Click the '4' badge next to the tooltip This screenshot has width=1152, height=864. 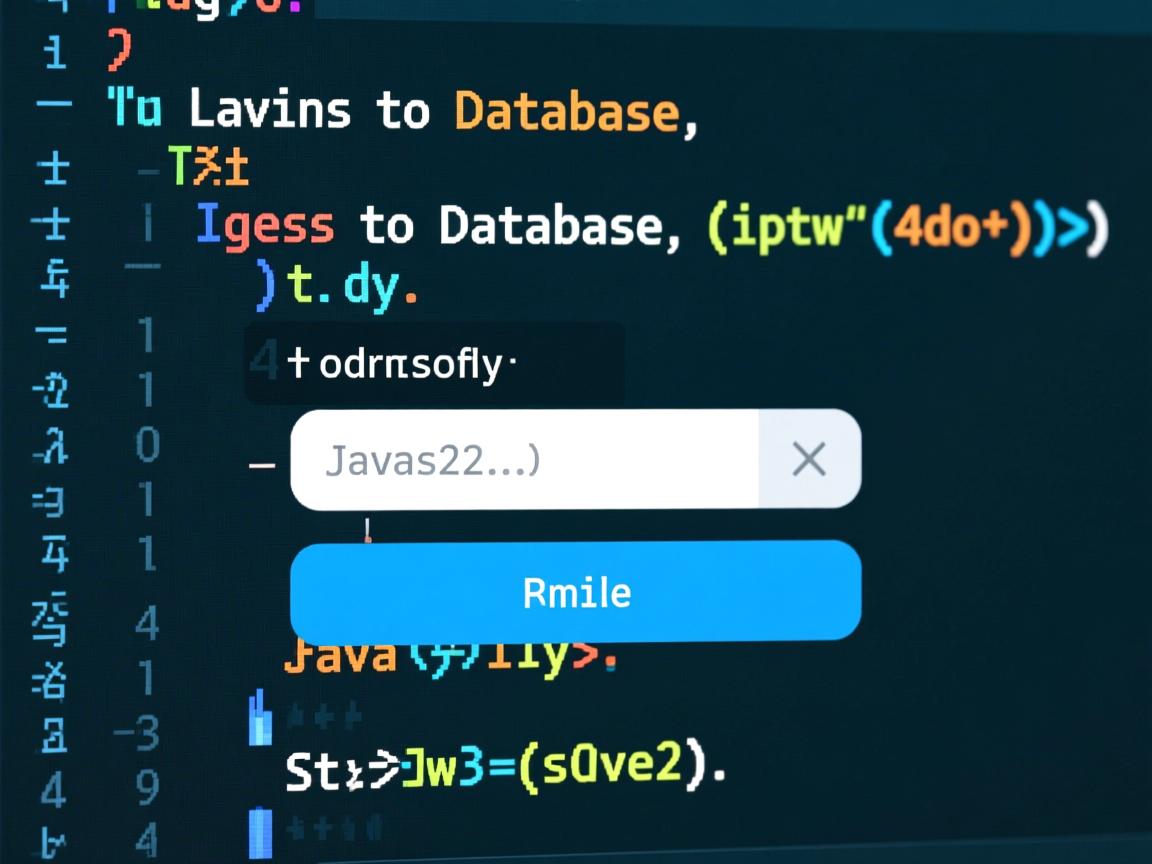[265, 361]
